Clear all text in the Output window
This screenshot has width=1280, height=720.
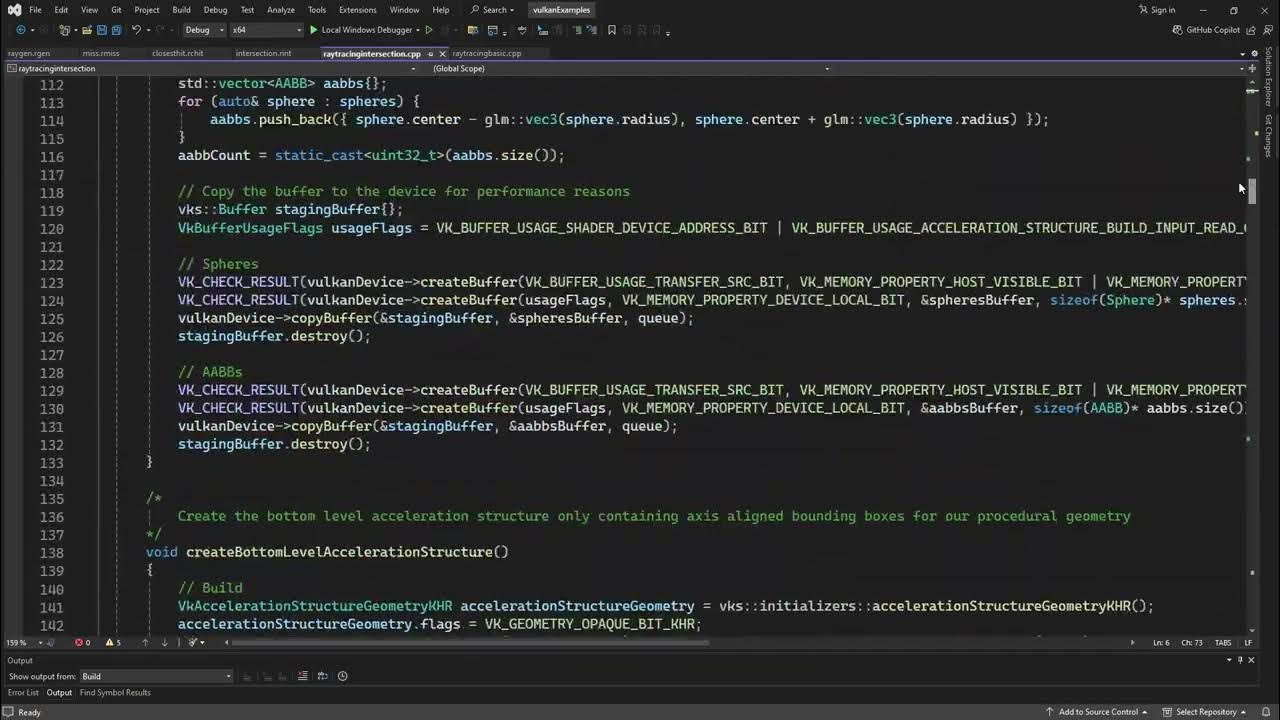coord(302,676)
